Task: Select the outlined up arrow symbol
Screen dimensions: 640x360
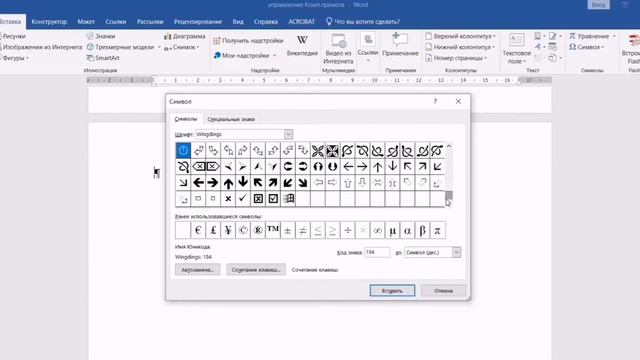Action: (347, 182)
